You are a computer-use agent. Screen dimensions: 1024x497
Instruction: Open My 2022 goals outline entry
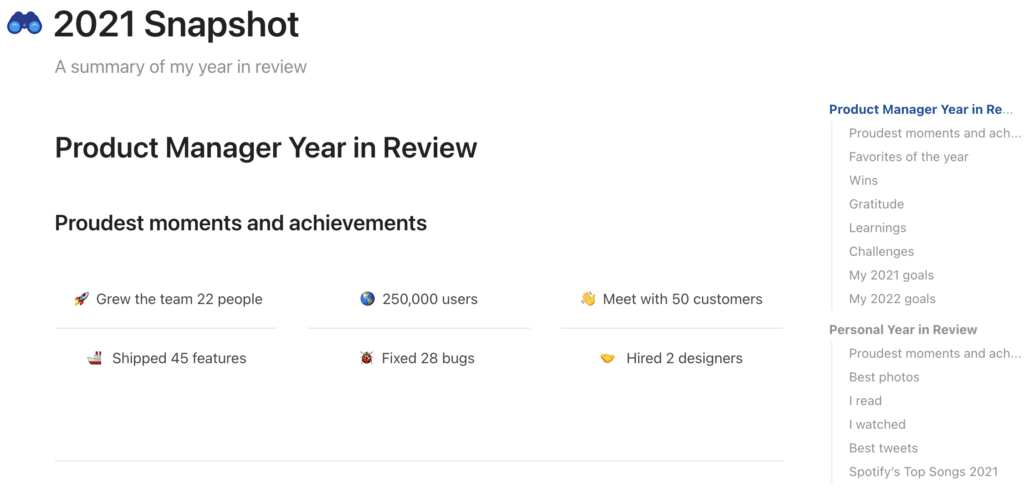pos(892,299)
